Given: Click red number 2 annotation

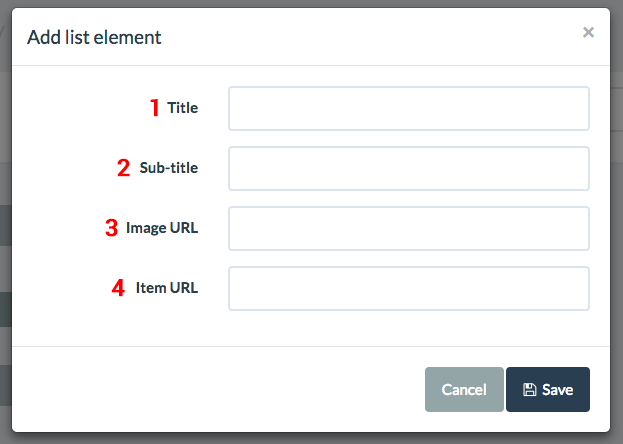Looking at the screenshot, I should 124,168.
